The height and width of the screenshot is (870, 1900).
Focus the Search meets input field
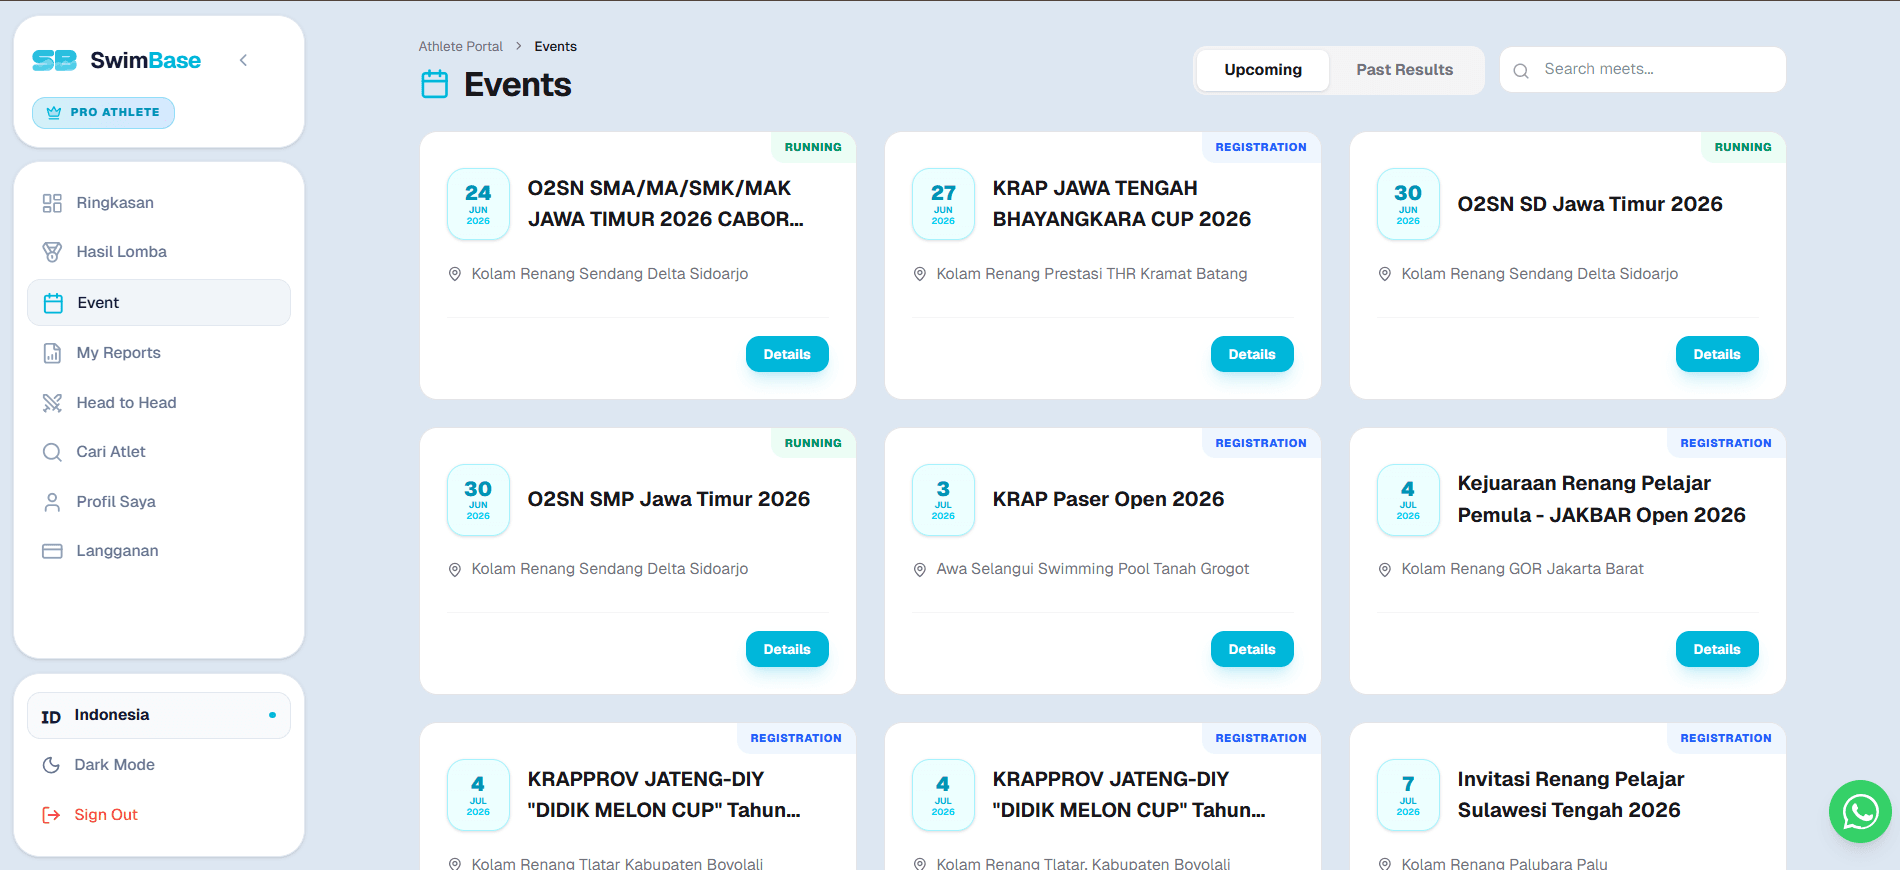pos(1643,69)
